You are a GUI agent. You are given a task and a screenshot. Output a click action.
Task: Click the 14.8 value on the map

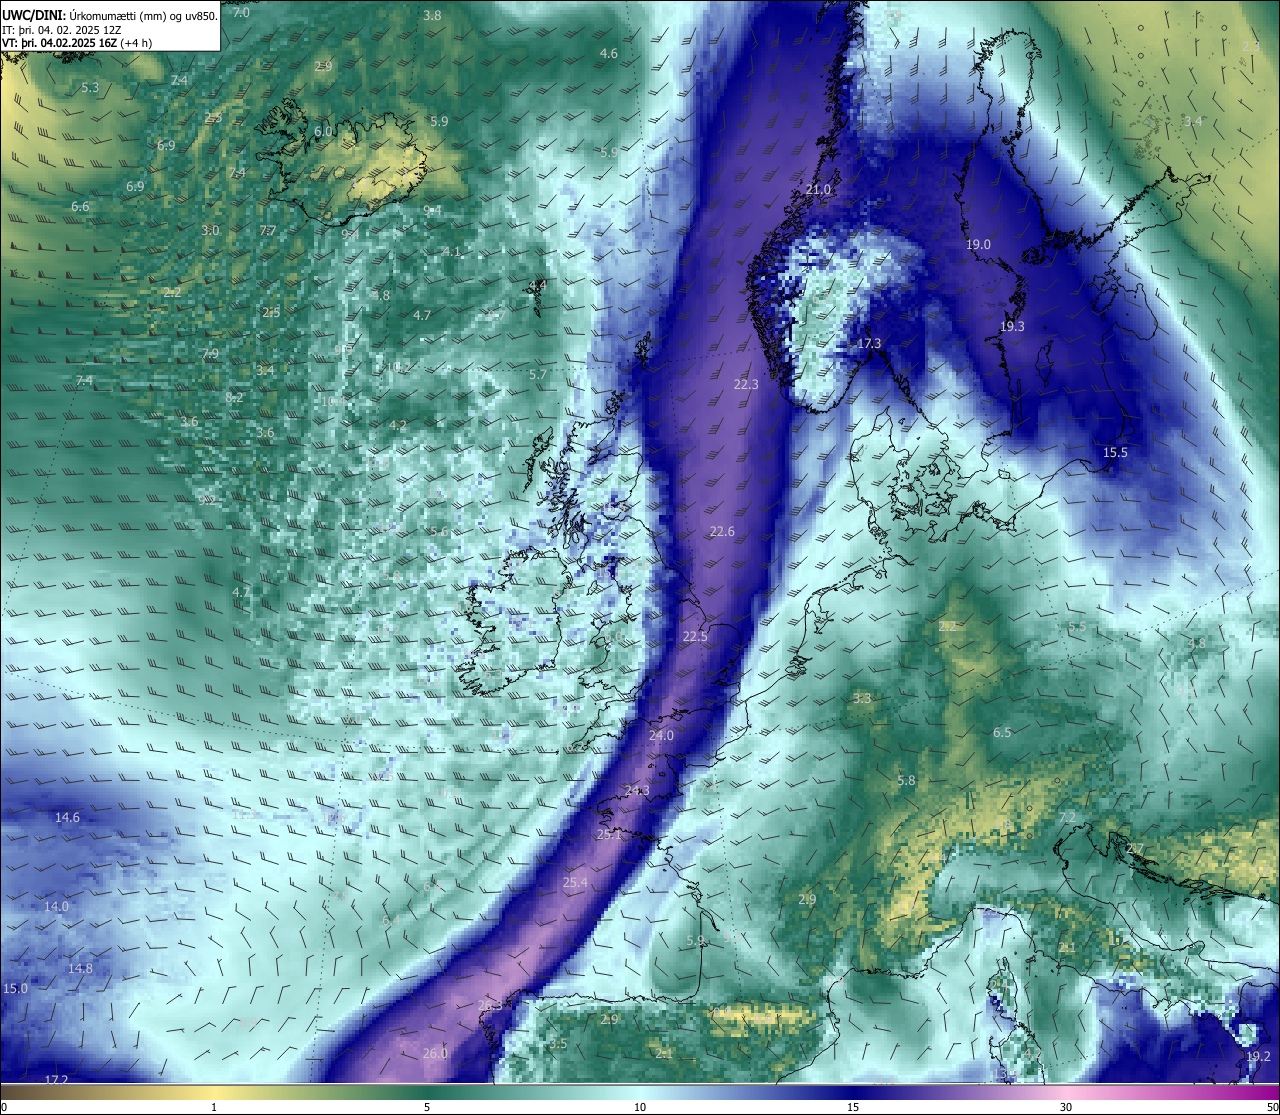tap(80, 968)
